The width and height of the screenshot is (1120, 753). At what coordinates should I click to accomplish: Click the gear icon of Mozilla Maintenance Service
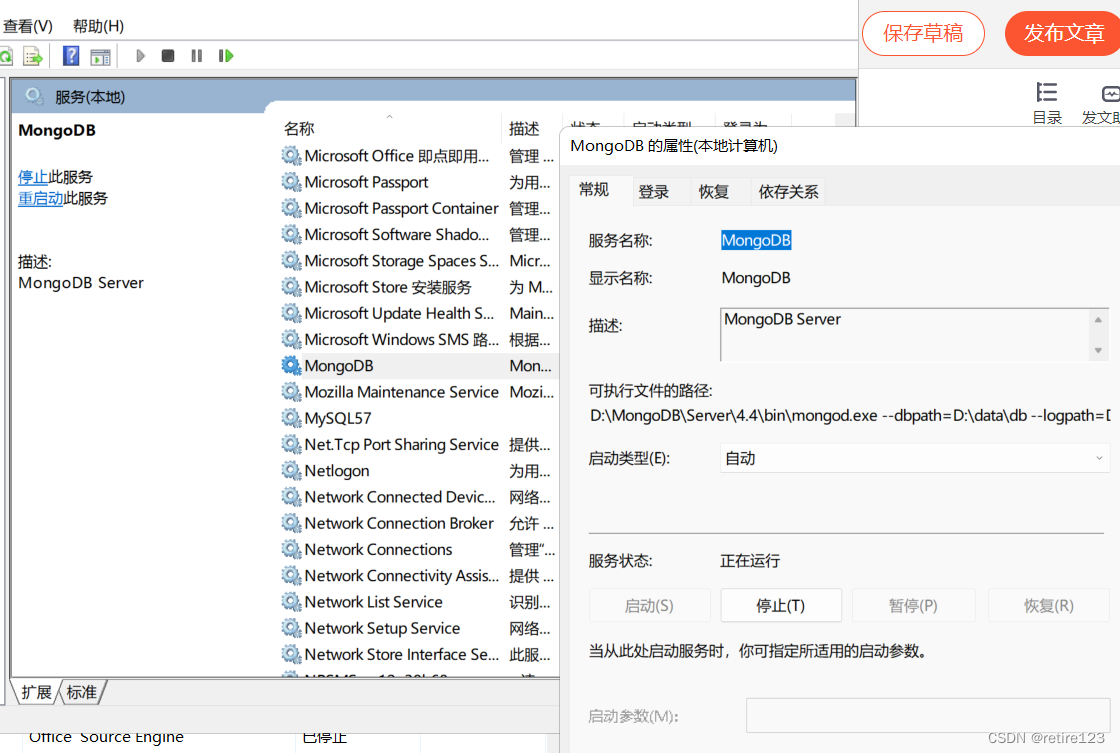pyautogui.click(x=291, y=392)
